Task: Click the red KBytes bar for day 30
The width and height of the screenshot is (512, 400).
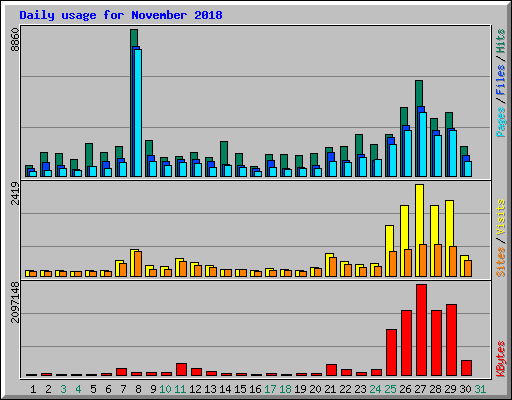Action: 466,368
